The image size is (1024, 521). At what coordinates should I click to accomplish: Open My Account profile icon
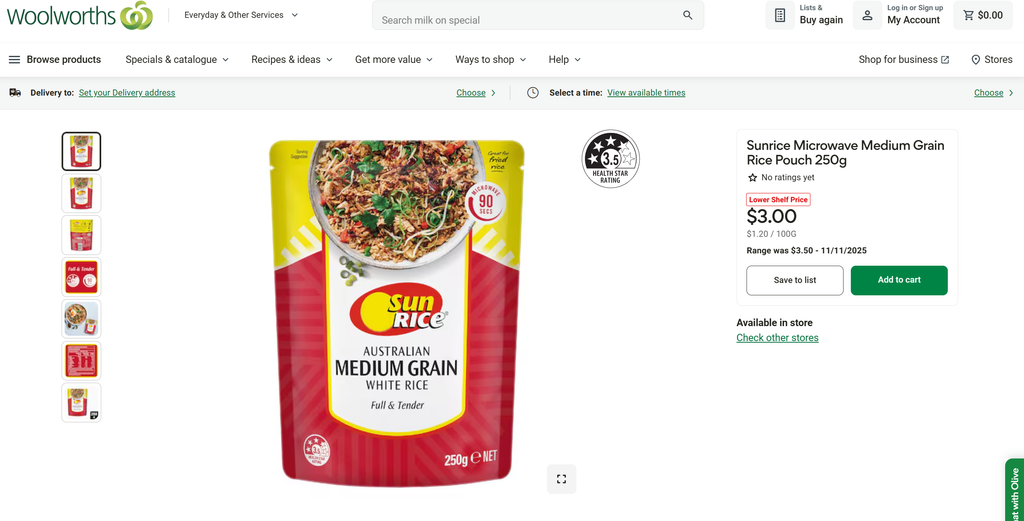click(x=867, y=15)
